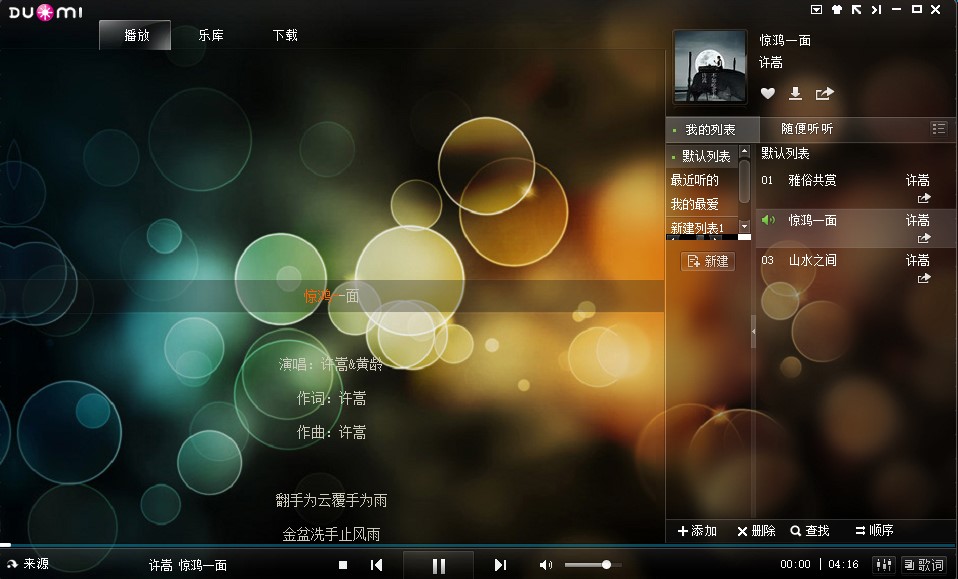
Task: Collapse the playlist panel with side handle
Action: click(x=753, y=332)
